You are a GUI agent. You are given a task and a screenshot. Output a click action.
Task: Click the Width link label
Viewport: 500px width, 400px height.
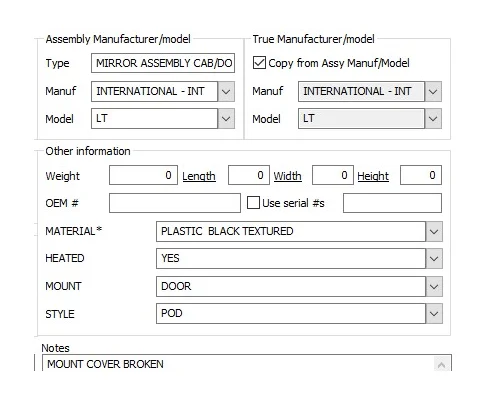click(287, 176)
